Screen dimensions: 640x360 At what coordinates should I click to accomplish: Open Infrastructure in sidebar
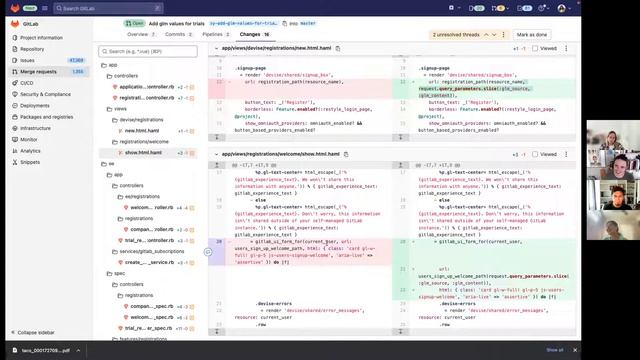click(x=36, y=128)
